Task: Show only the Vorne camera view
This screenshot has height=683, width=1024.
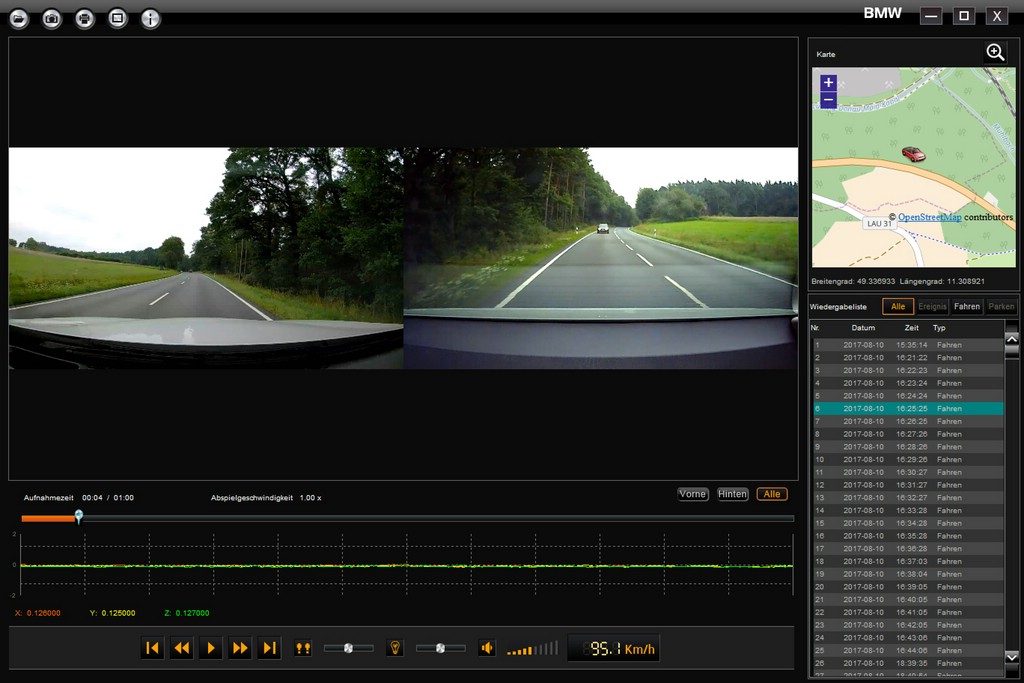Action: (693, 494)
